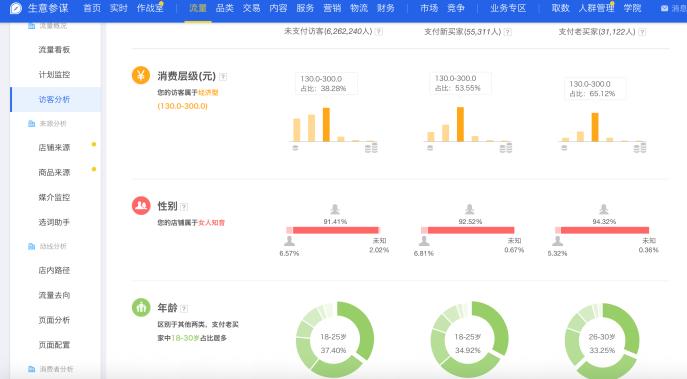The height and width of the screenshot is (379, 687).
Task: Click small left icon under 支付老买家 bar chart
Action: pos(564,148)
